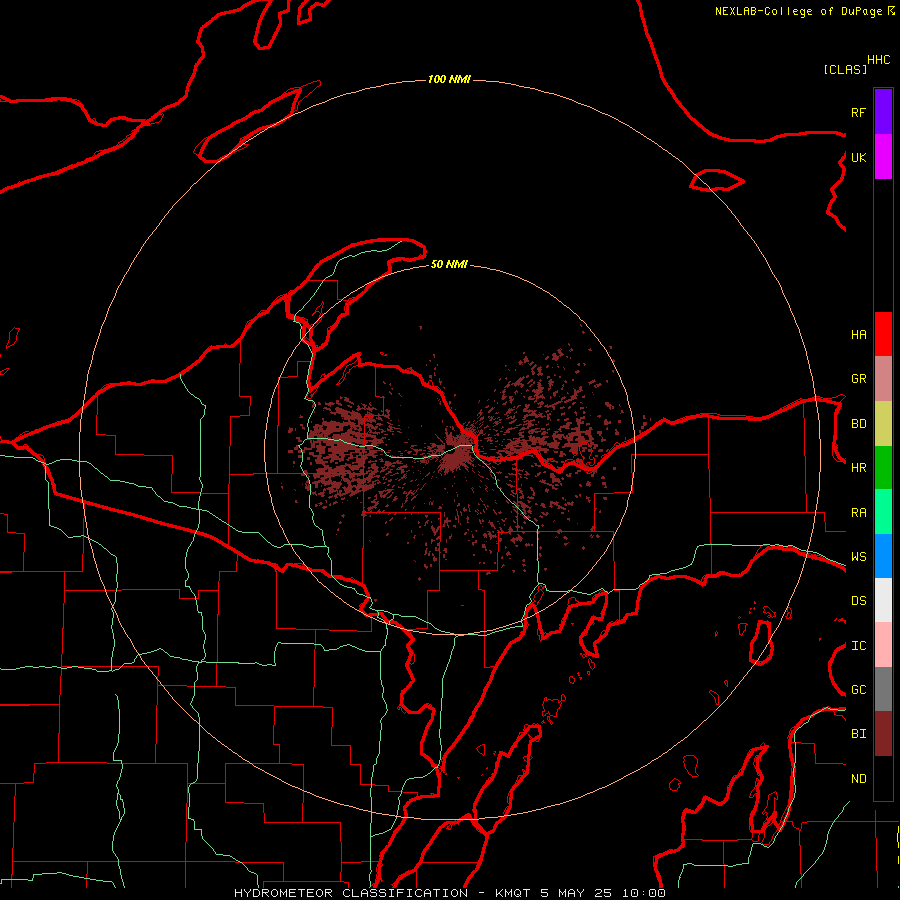Click the IC light pink legend swatch
This screenshot has width=900, height=900.
883,645
